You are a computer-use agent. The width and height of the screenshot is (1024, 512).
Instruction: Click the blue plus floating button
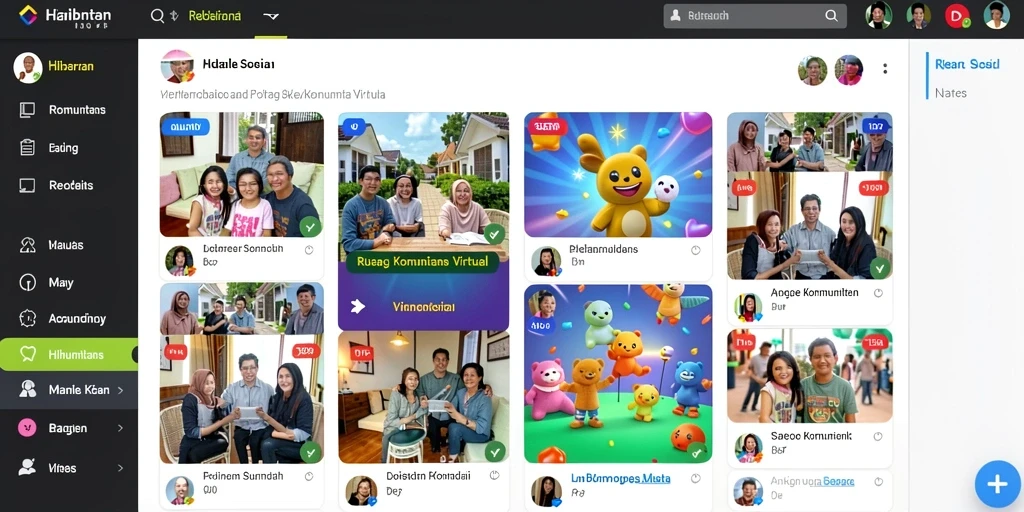tap(997, 484)
